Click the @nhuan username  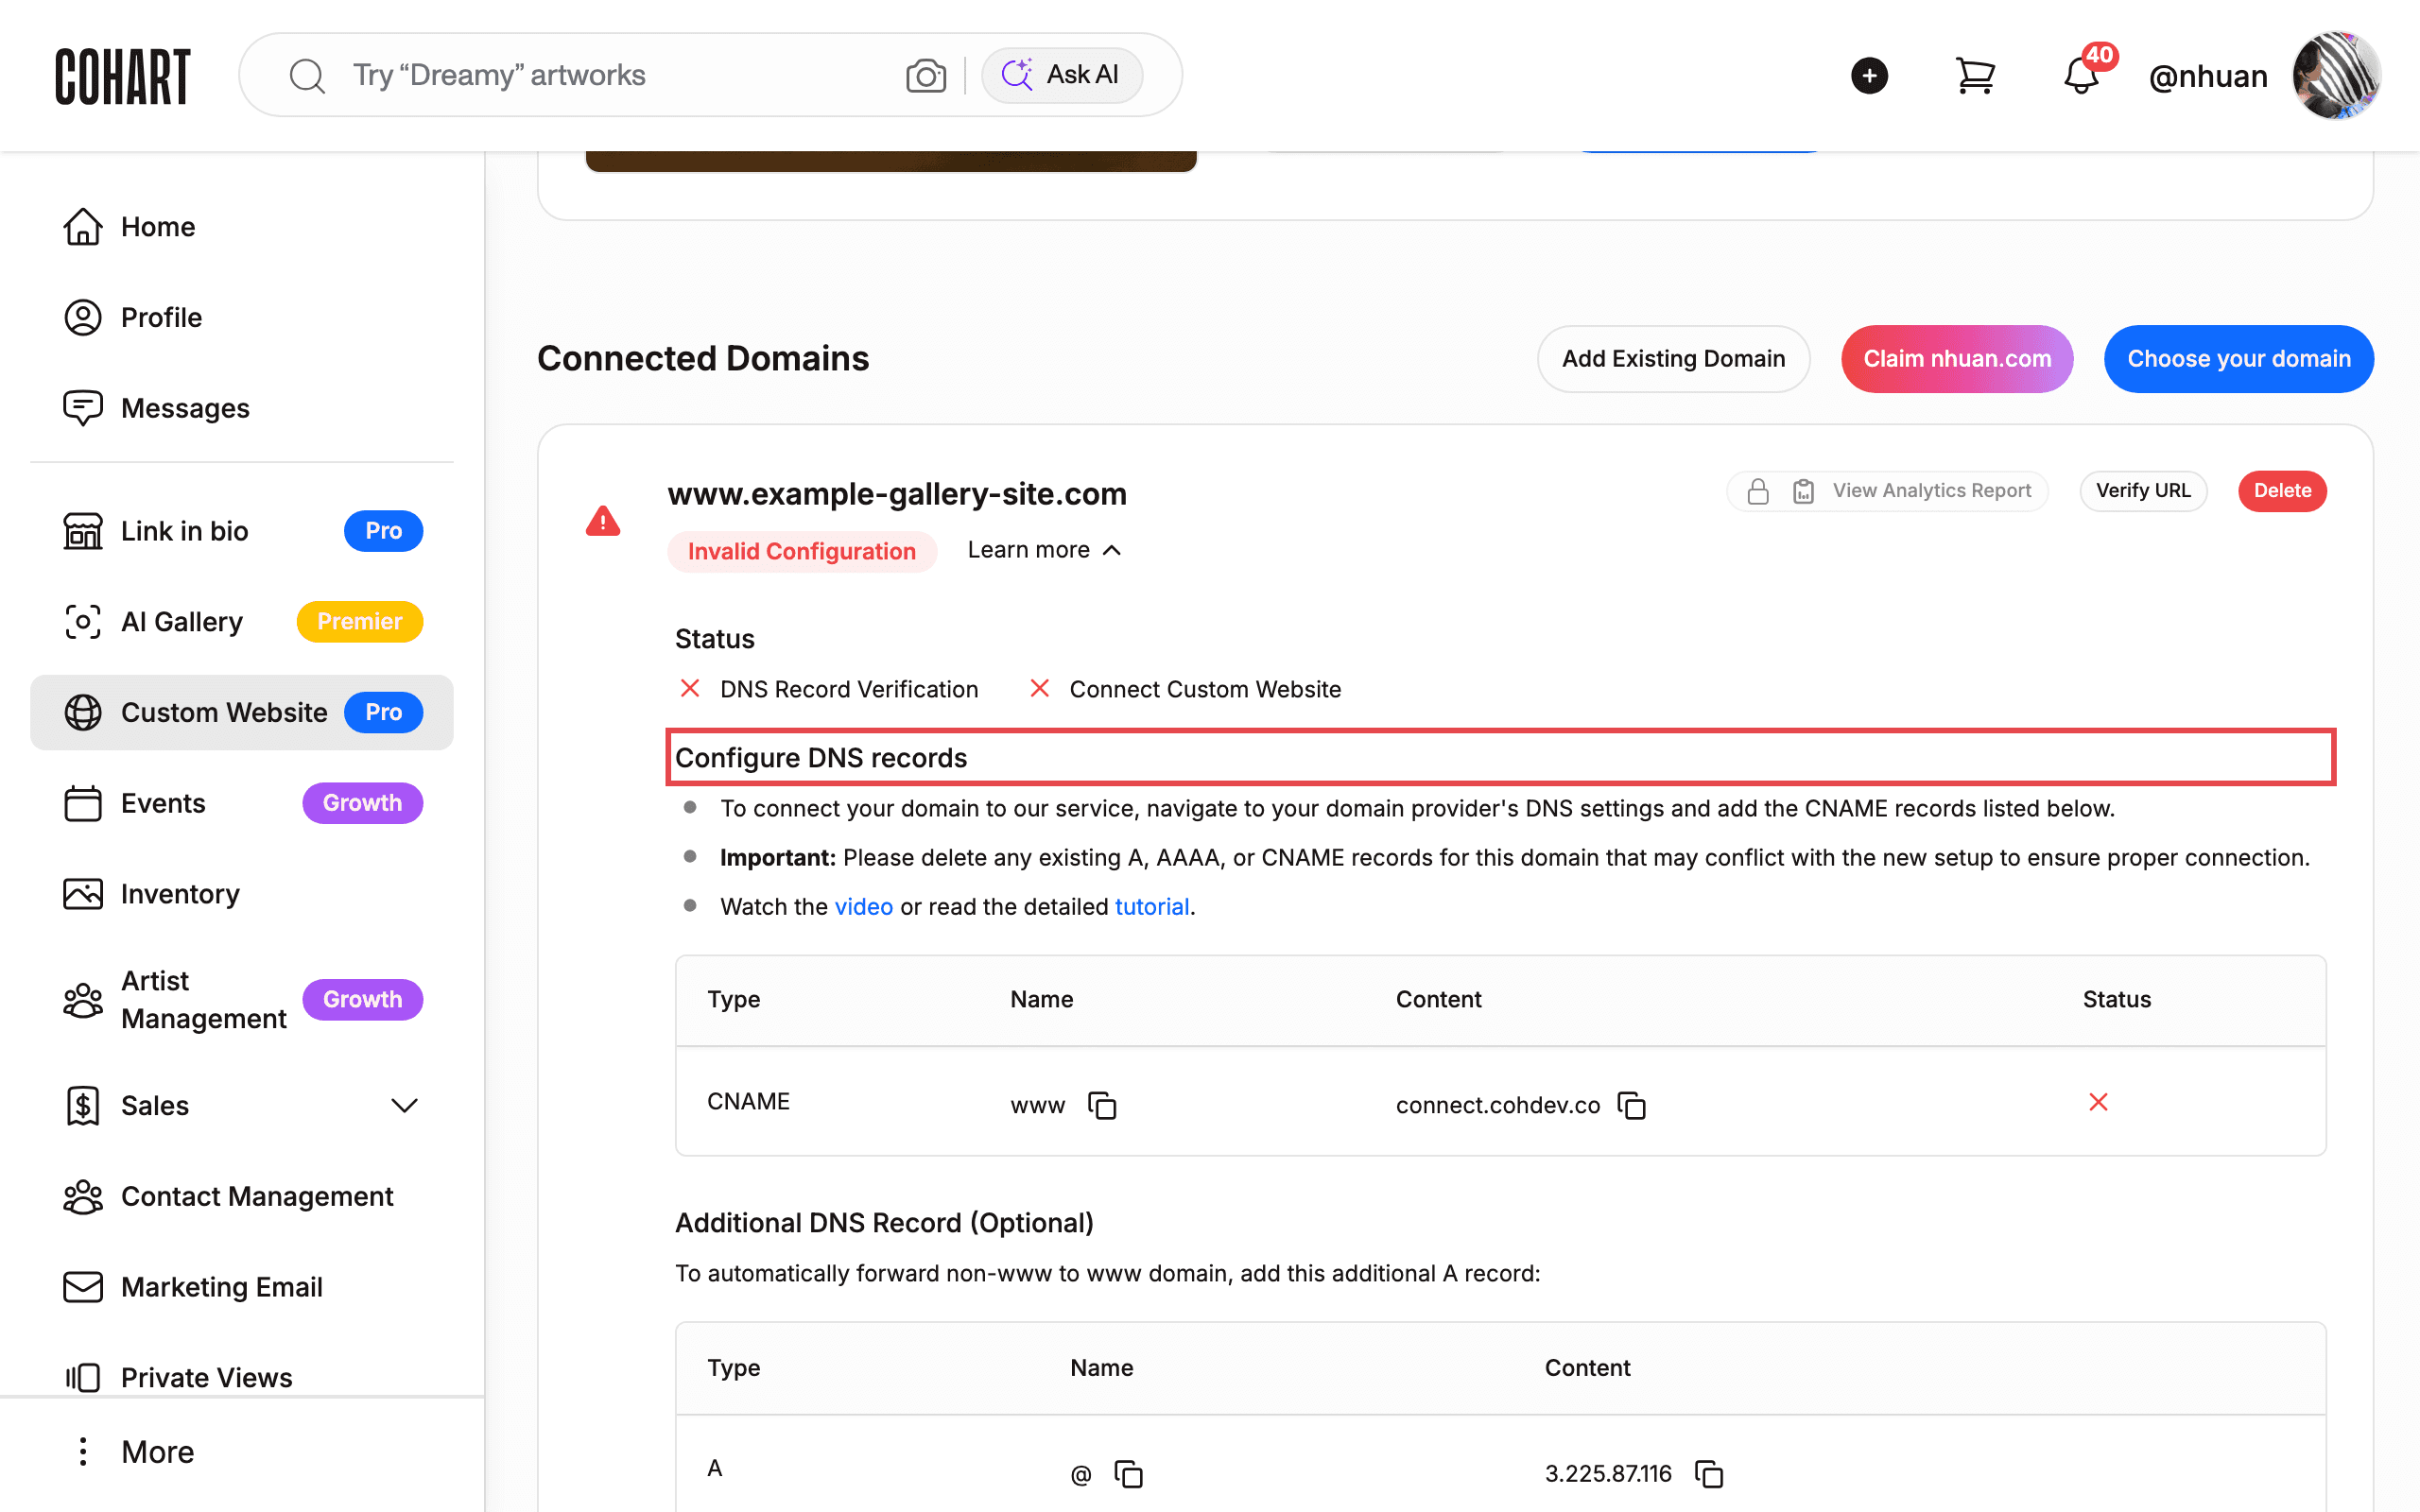pyautogui.click(x=2208, y=76)
